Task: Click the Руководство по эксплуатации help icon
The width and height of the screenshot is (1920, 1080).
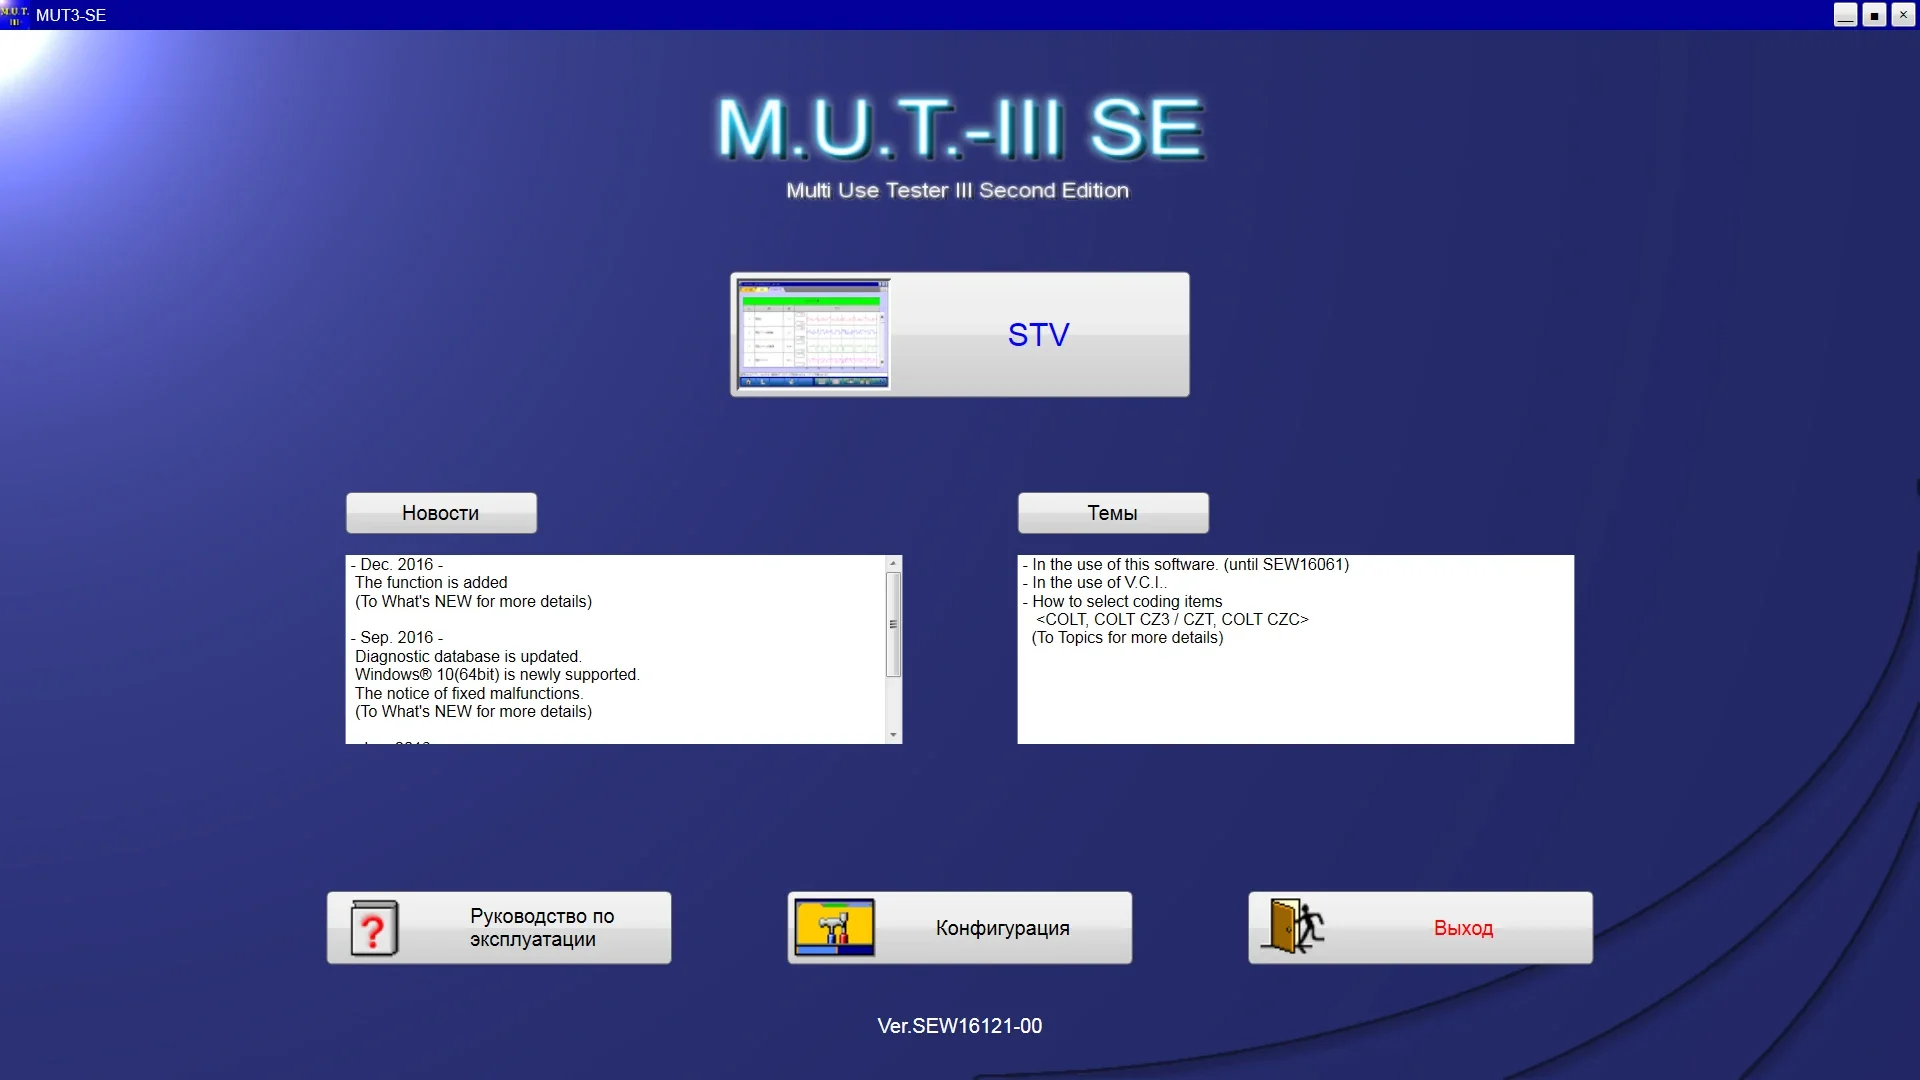Action: 372,927
